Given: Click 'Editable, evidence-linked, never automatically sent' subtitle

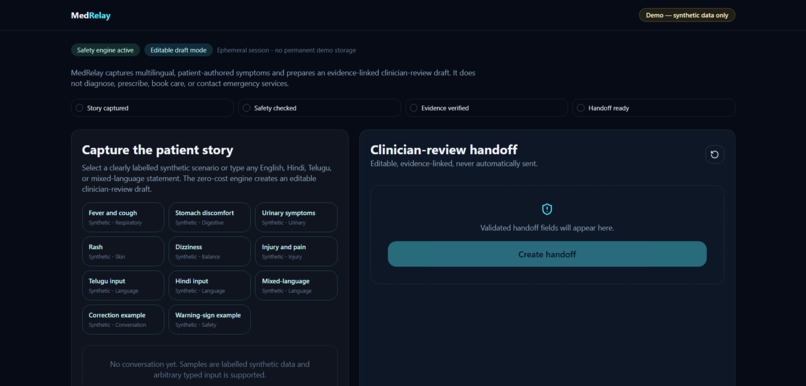Looking at the screenshot, I should click(x=454, y=164).
